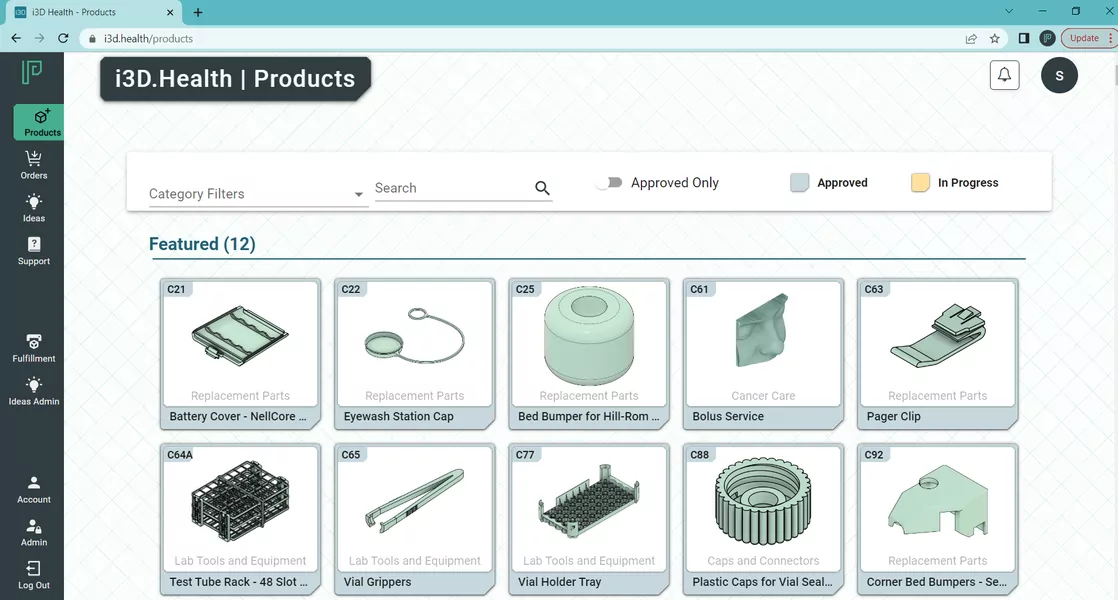The height and width of the screenshot is (600, 1118).
Task: Open the browser tab list chevron
Action: 1008,11
